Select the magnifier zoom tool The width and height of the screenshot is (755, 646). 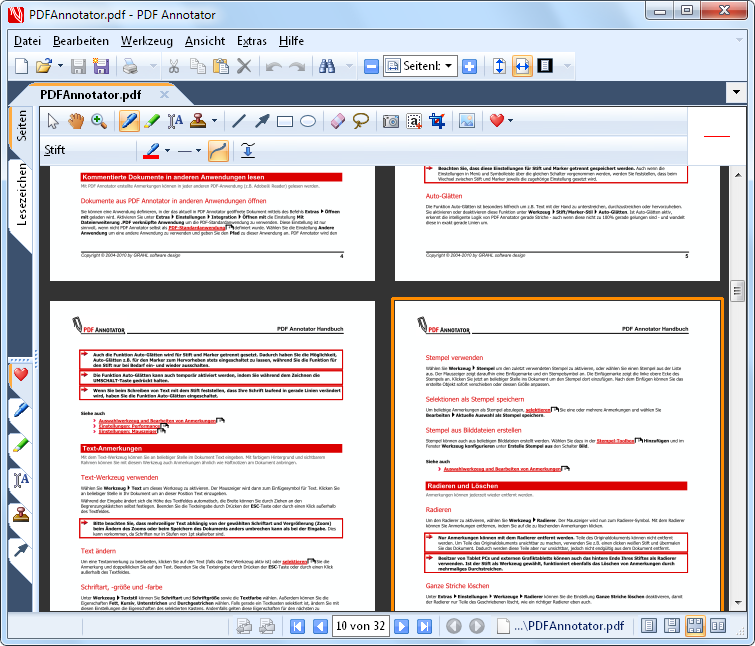(x=99, y=121)
